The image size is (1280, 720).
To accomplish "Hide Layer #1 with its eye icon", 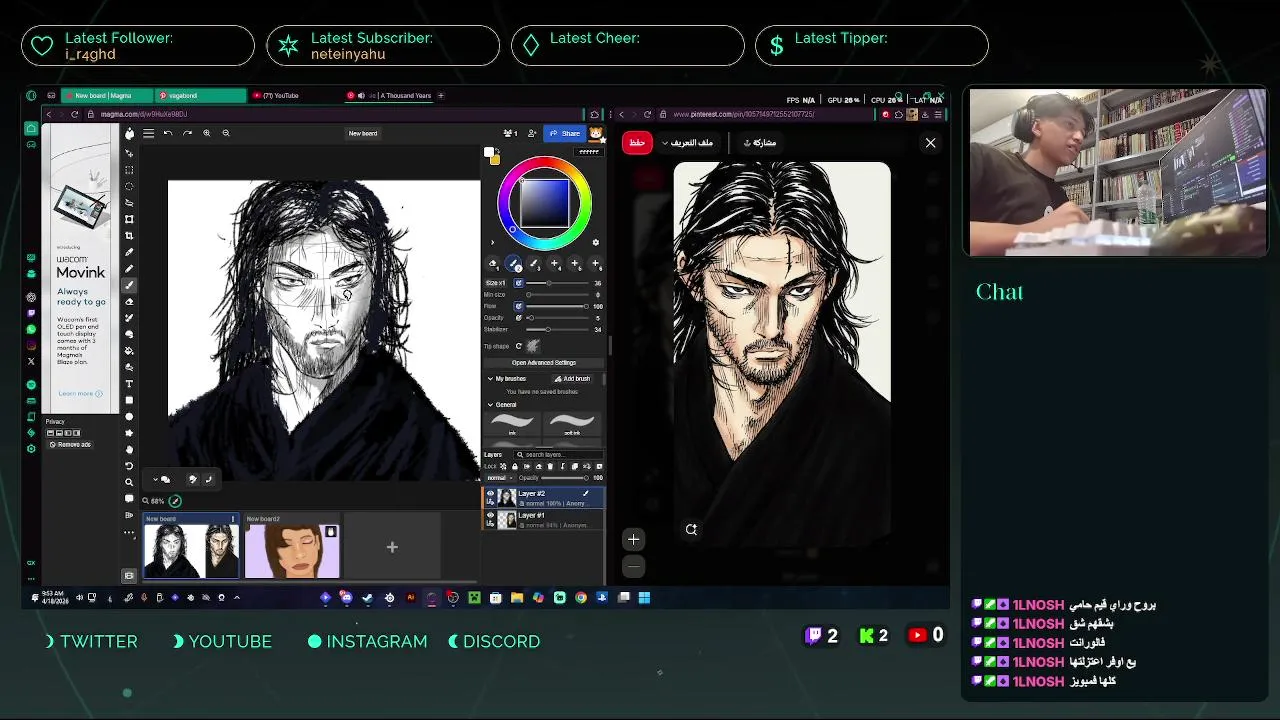I will coord(491,516).
